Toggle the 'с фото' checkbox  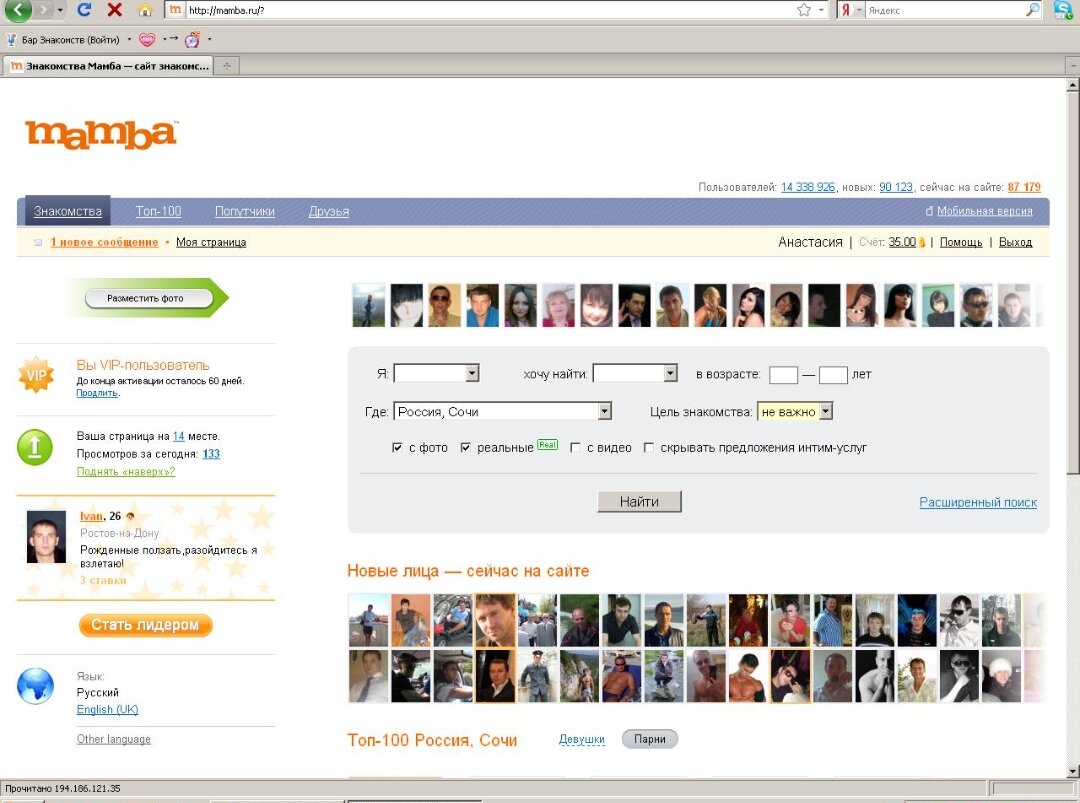coord(397,448)
